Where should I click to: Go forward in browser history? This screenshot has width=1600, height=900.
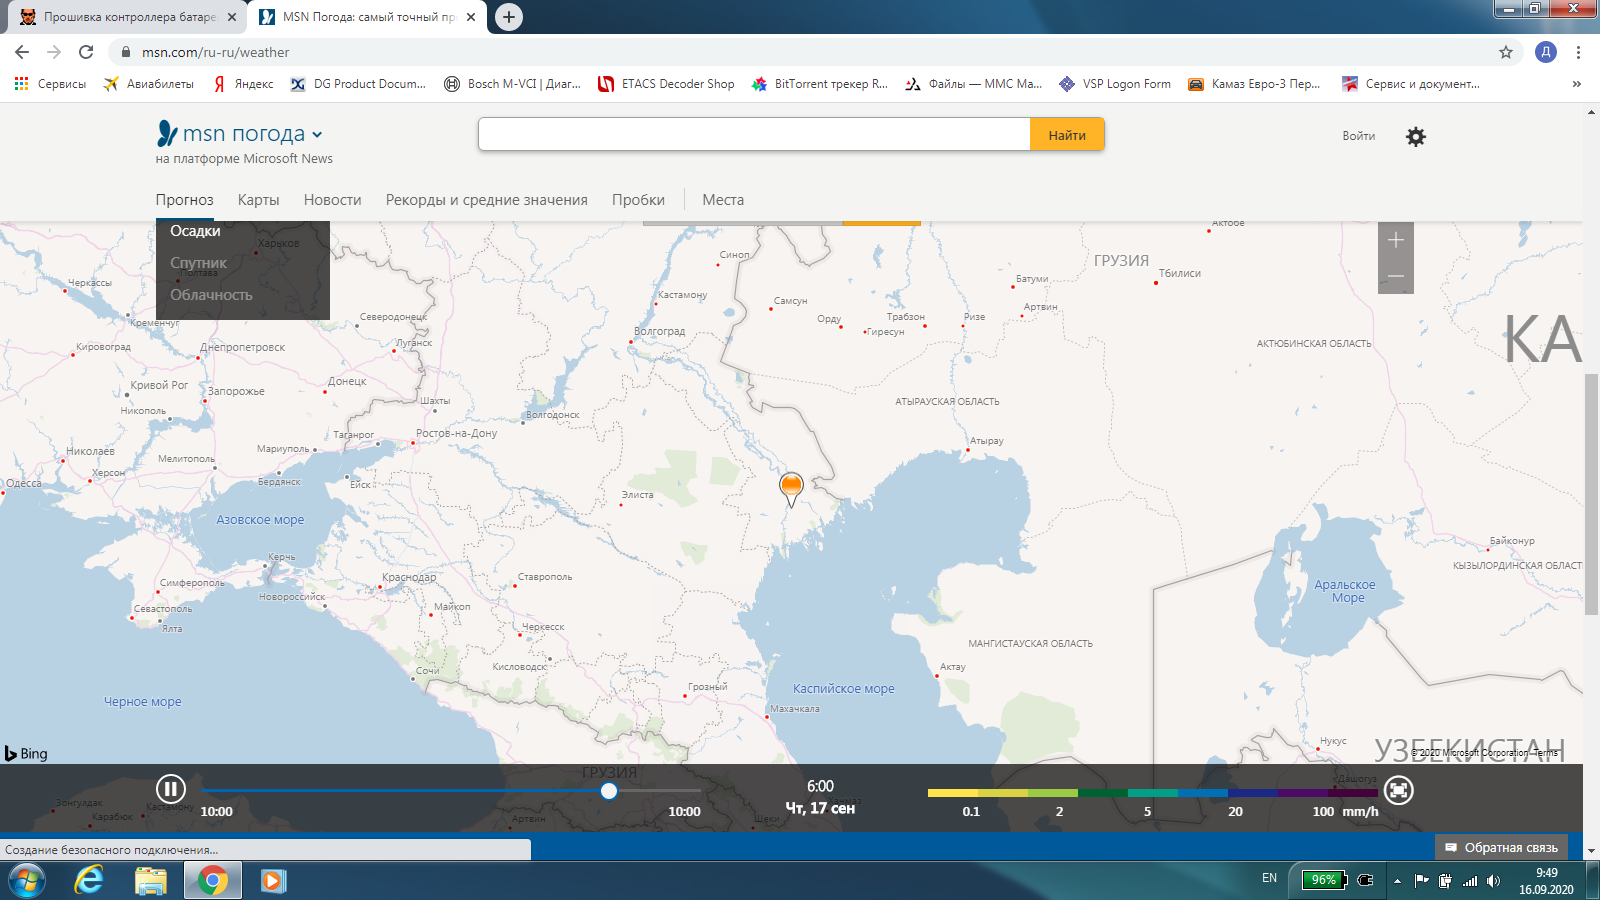point(54,52)
